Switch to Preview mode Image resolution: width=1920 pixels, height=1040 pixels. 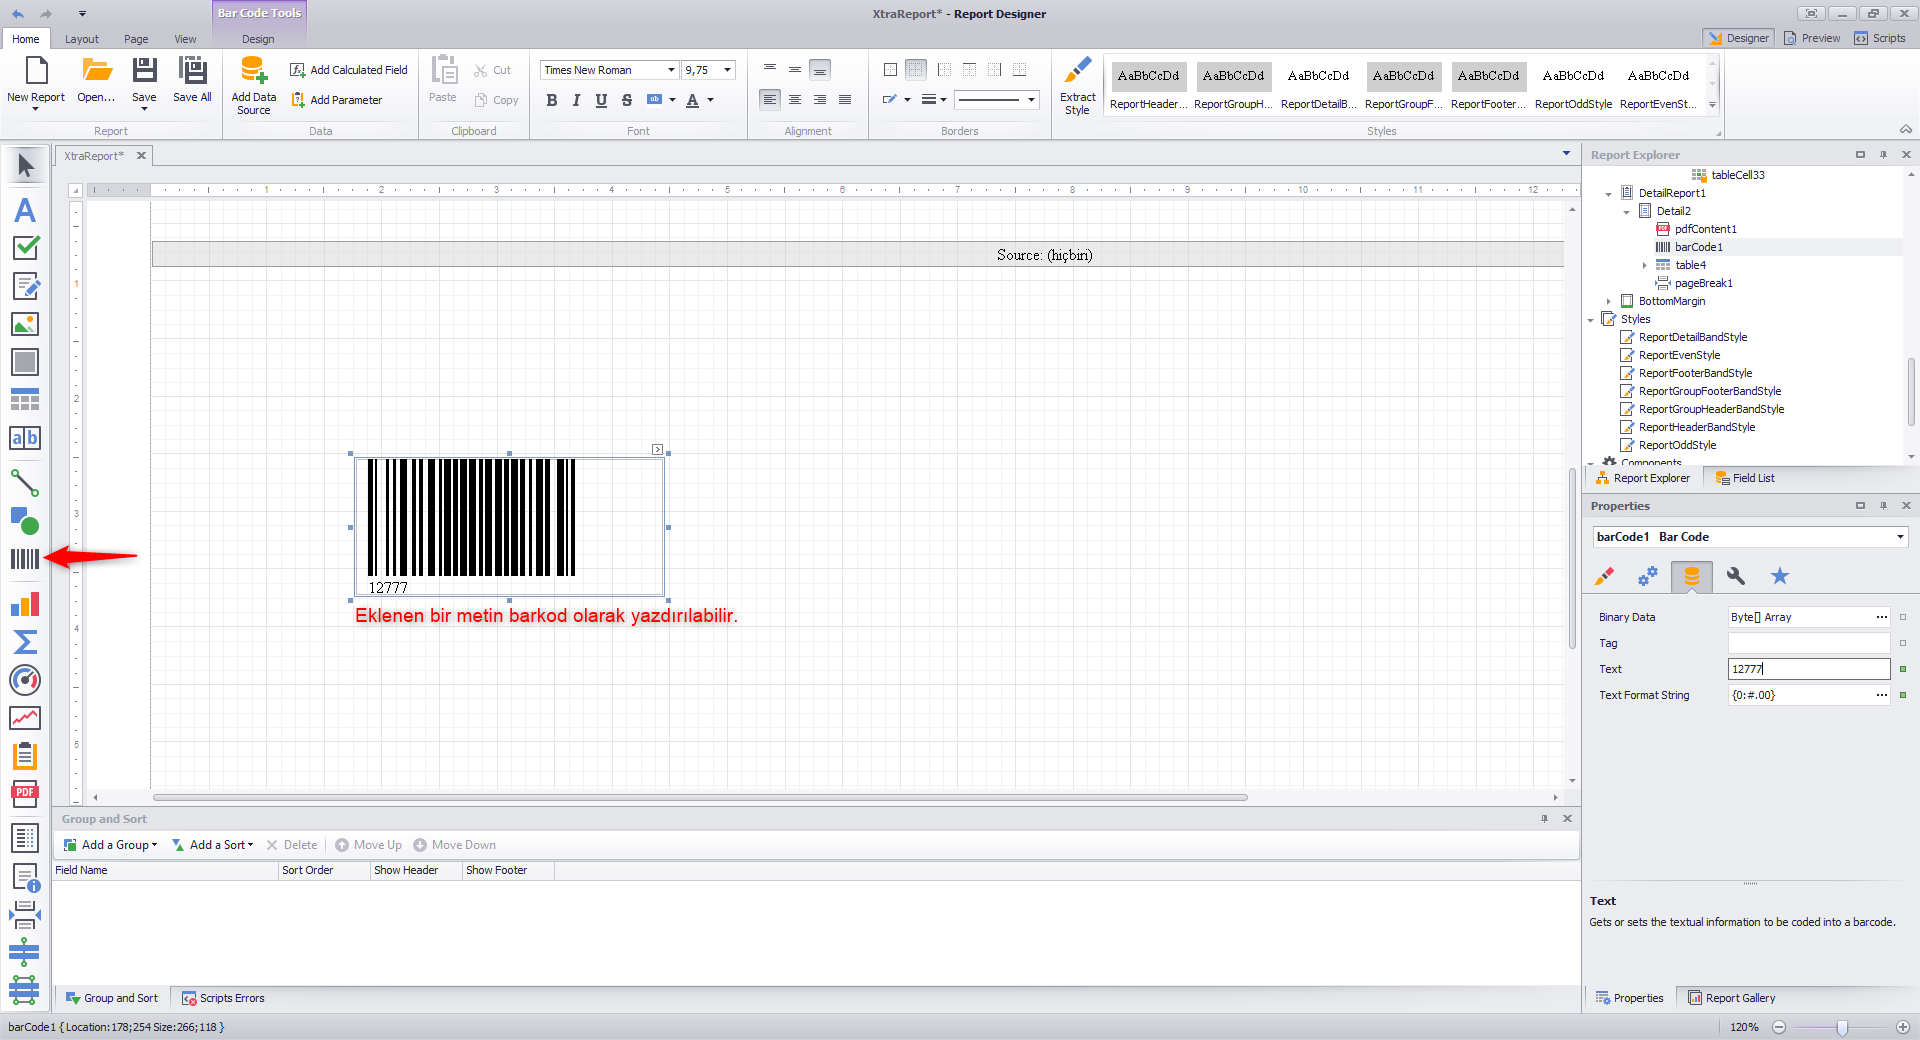(x=1812, y=38)
